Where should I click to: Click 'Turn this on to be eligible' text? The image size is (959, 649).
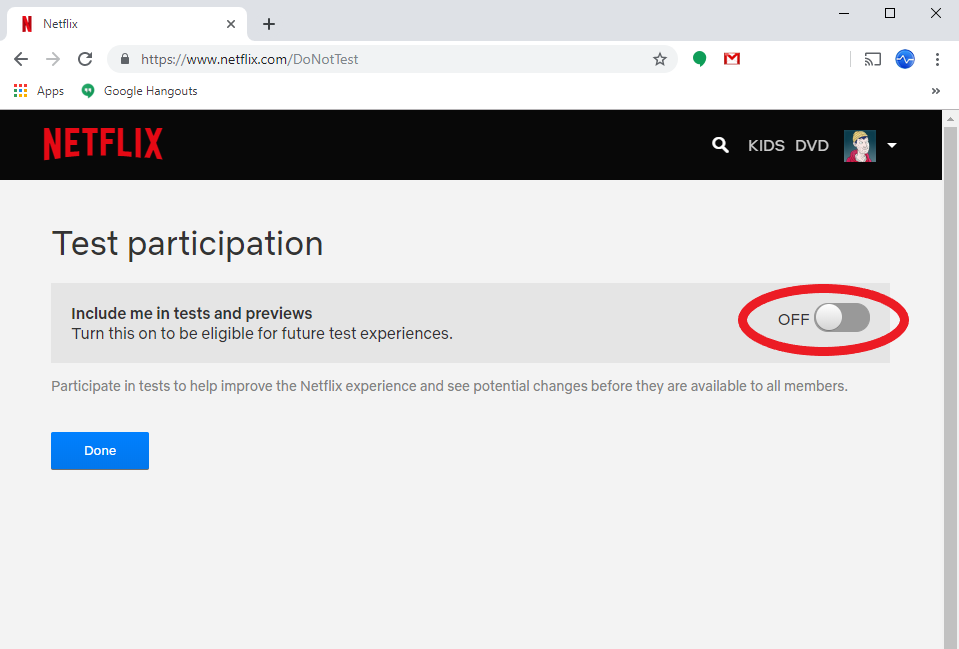[262, 333]
